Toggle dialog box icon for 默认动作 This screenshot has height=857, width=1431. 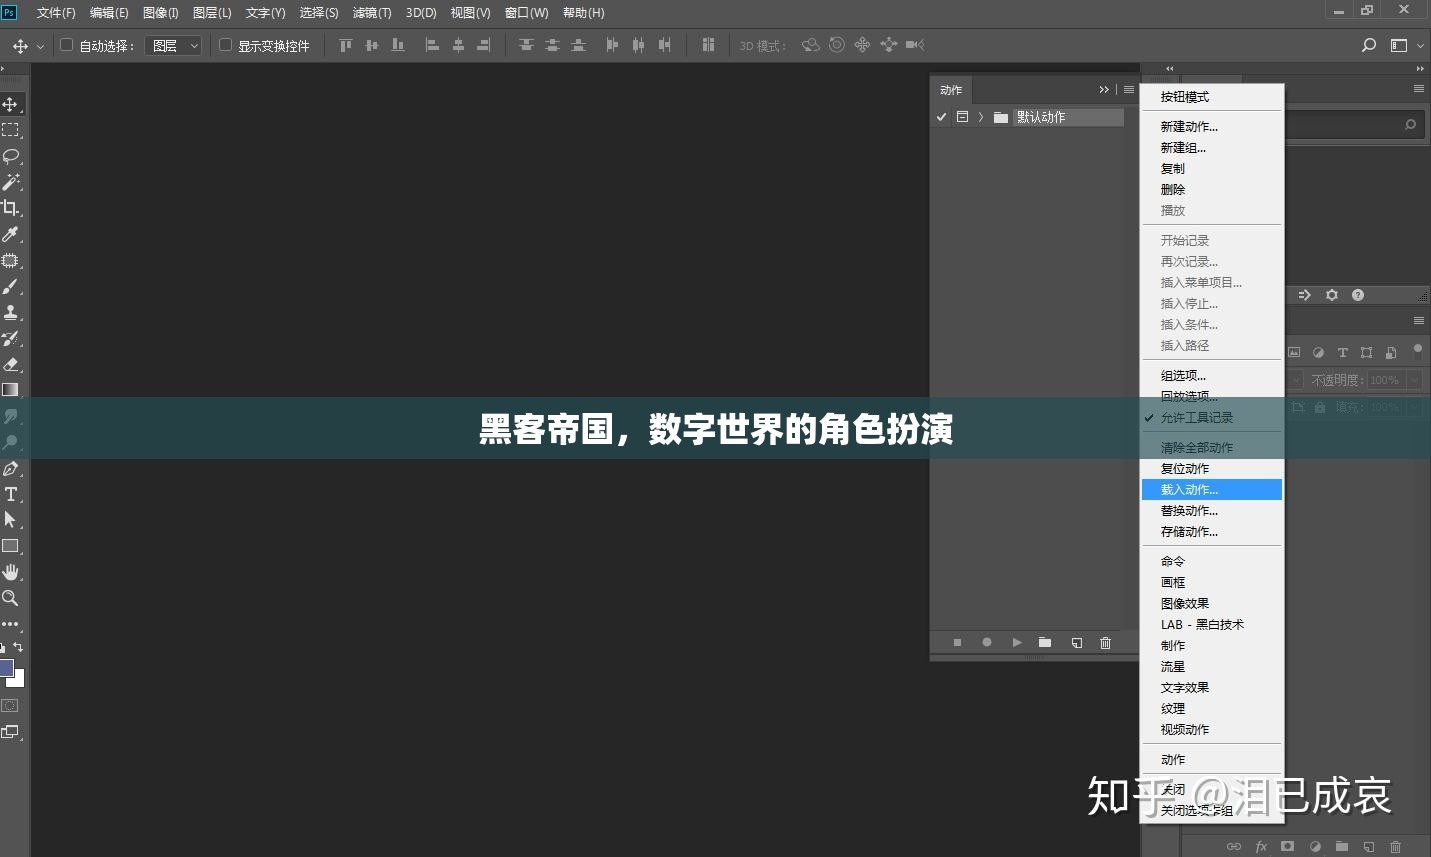(962, 117)
